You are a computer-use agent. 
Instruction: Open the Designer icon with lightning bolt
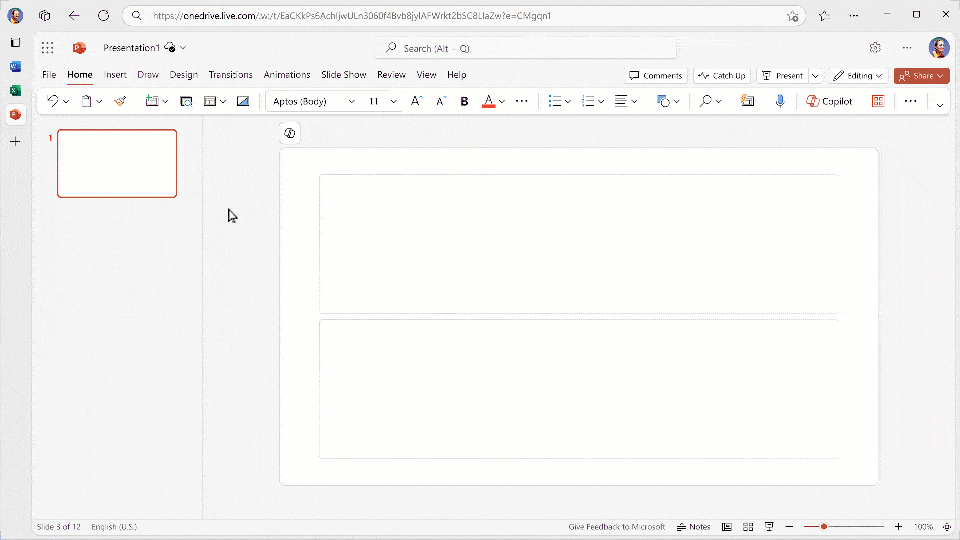point(748,101)
